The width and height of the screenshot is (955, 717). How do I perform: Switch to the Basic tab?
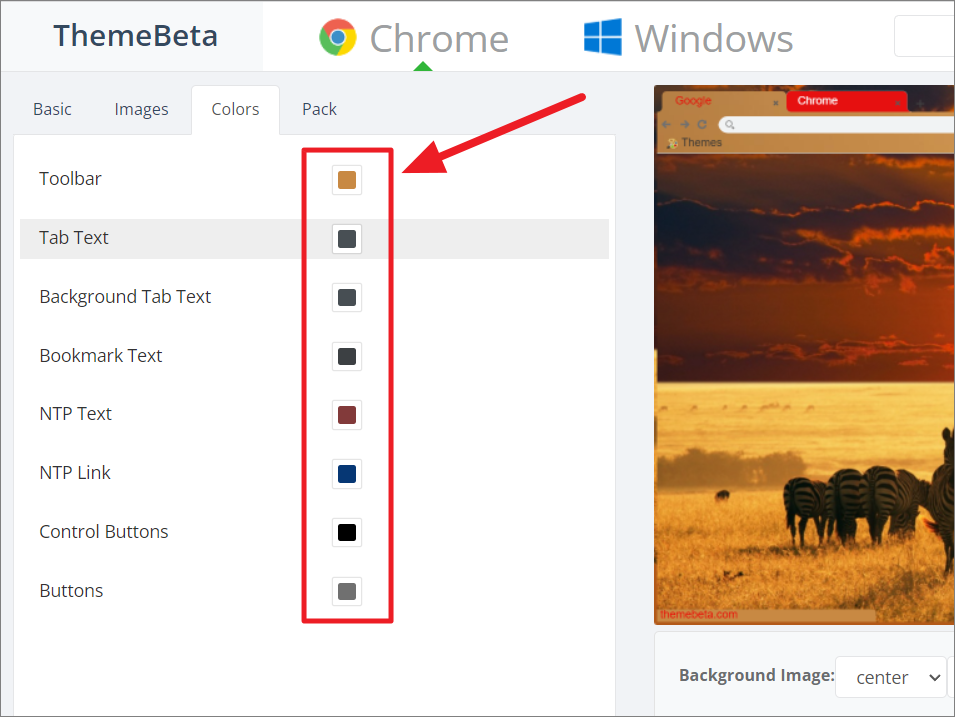[x=52, y=109]
